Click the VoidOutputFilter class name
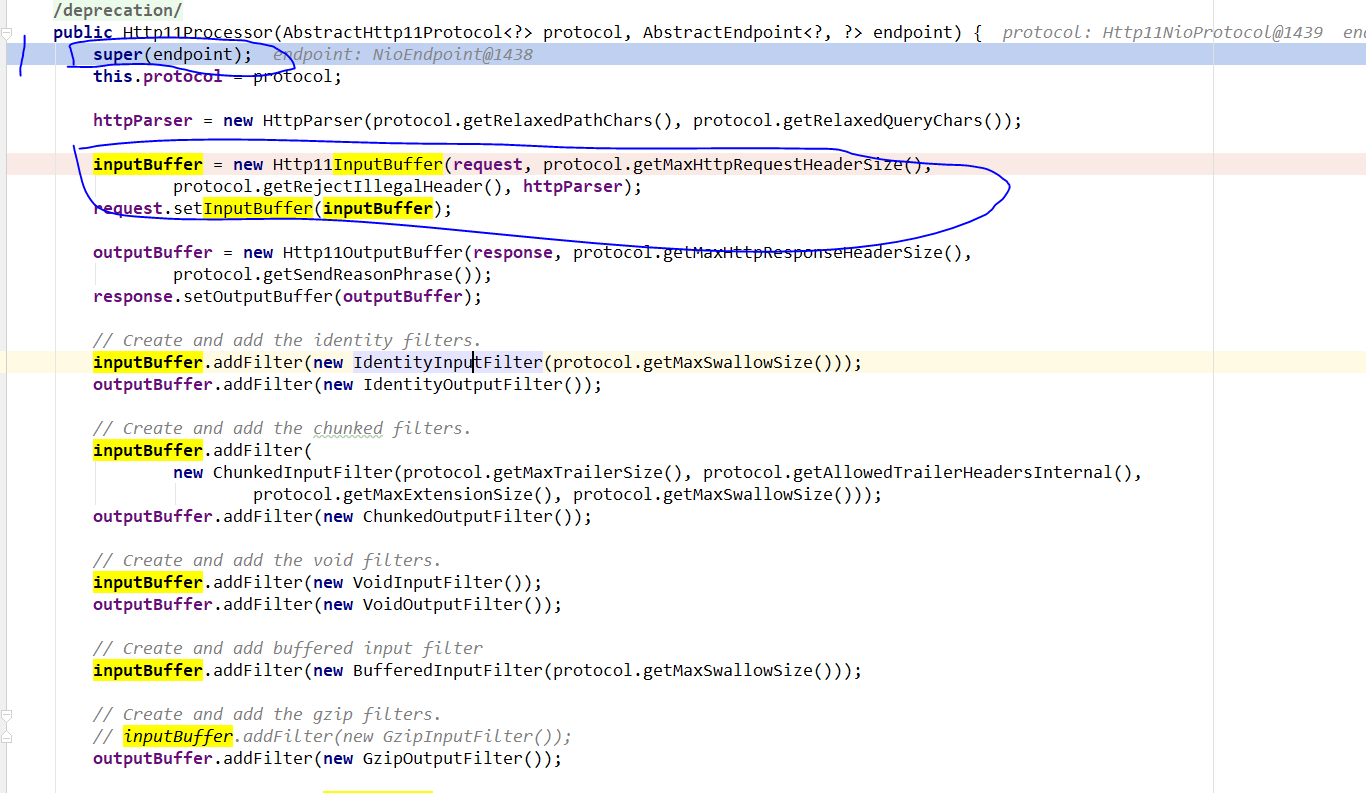 442,604
